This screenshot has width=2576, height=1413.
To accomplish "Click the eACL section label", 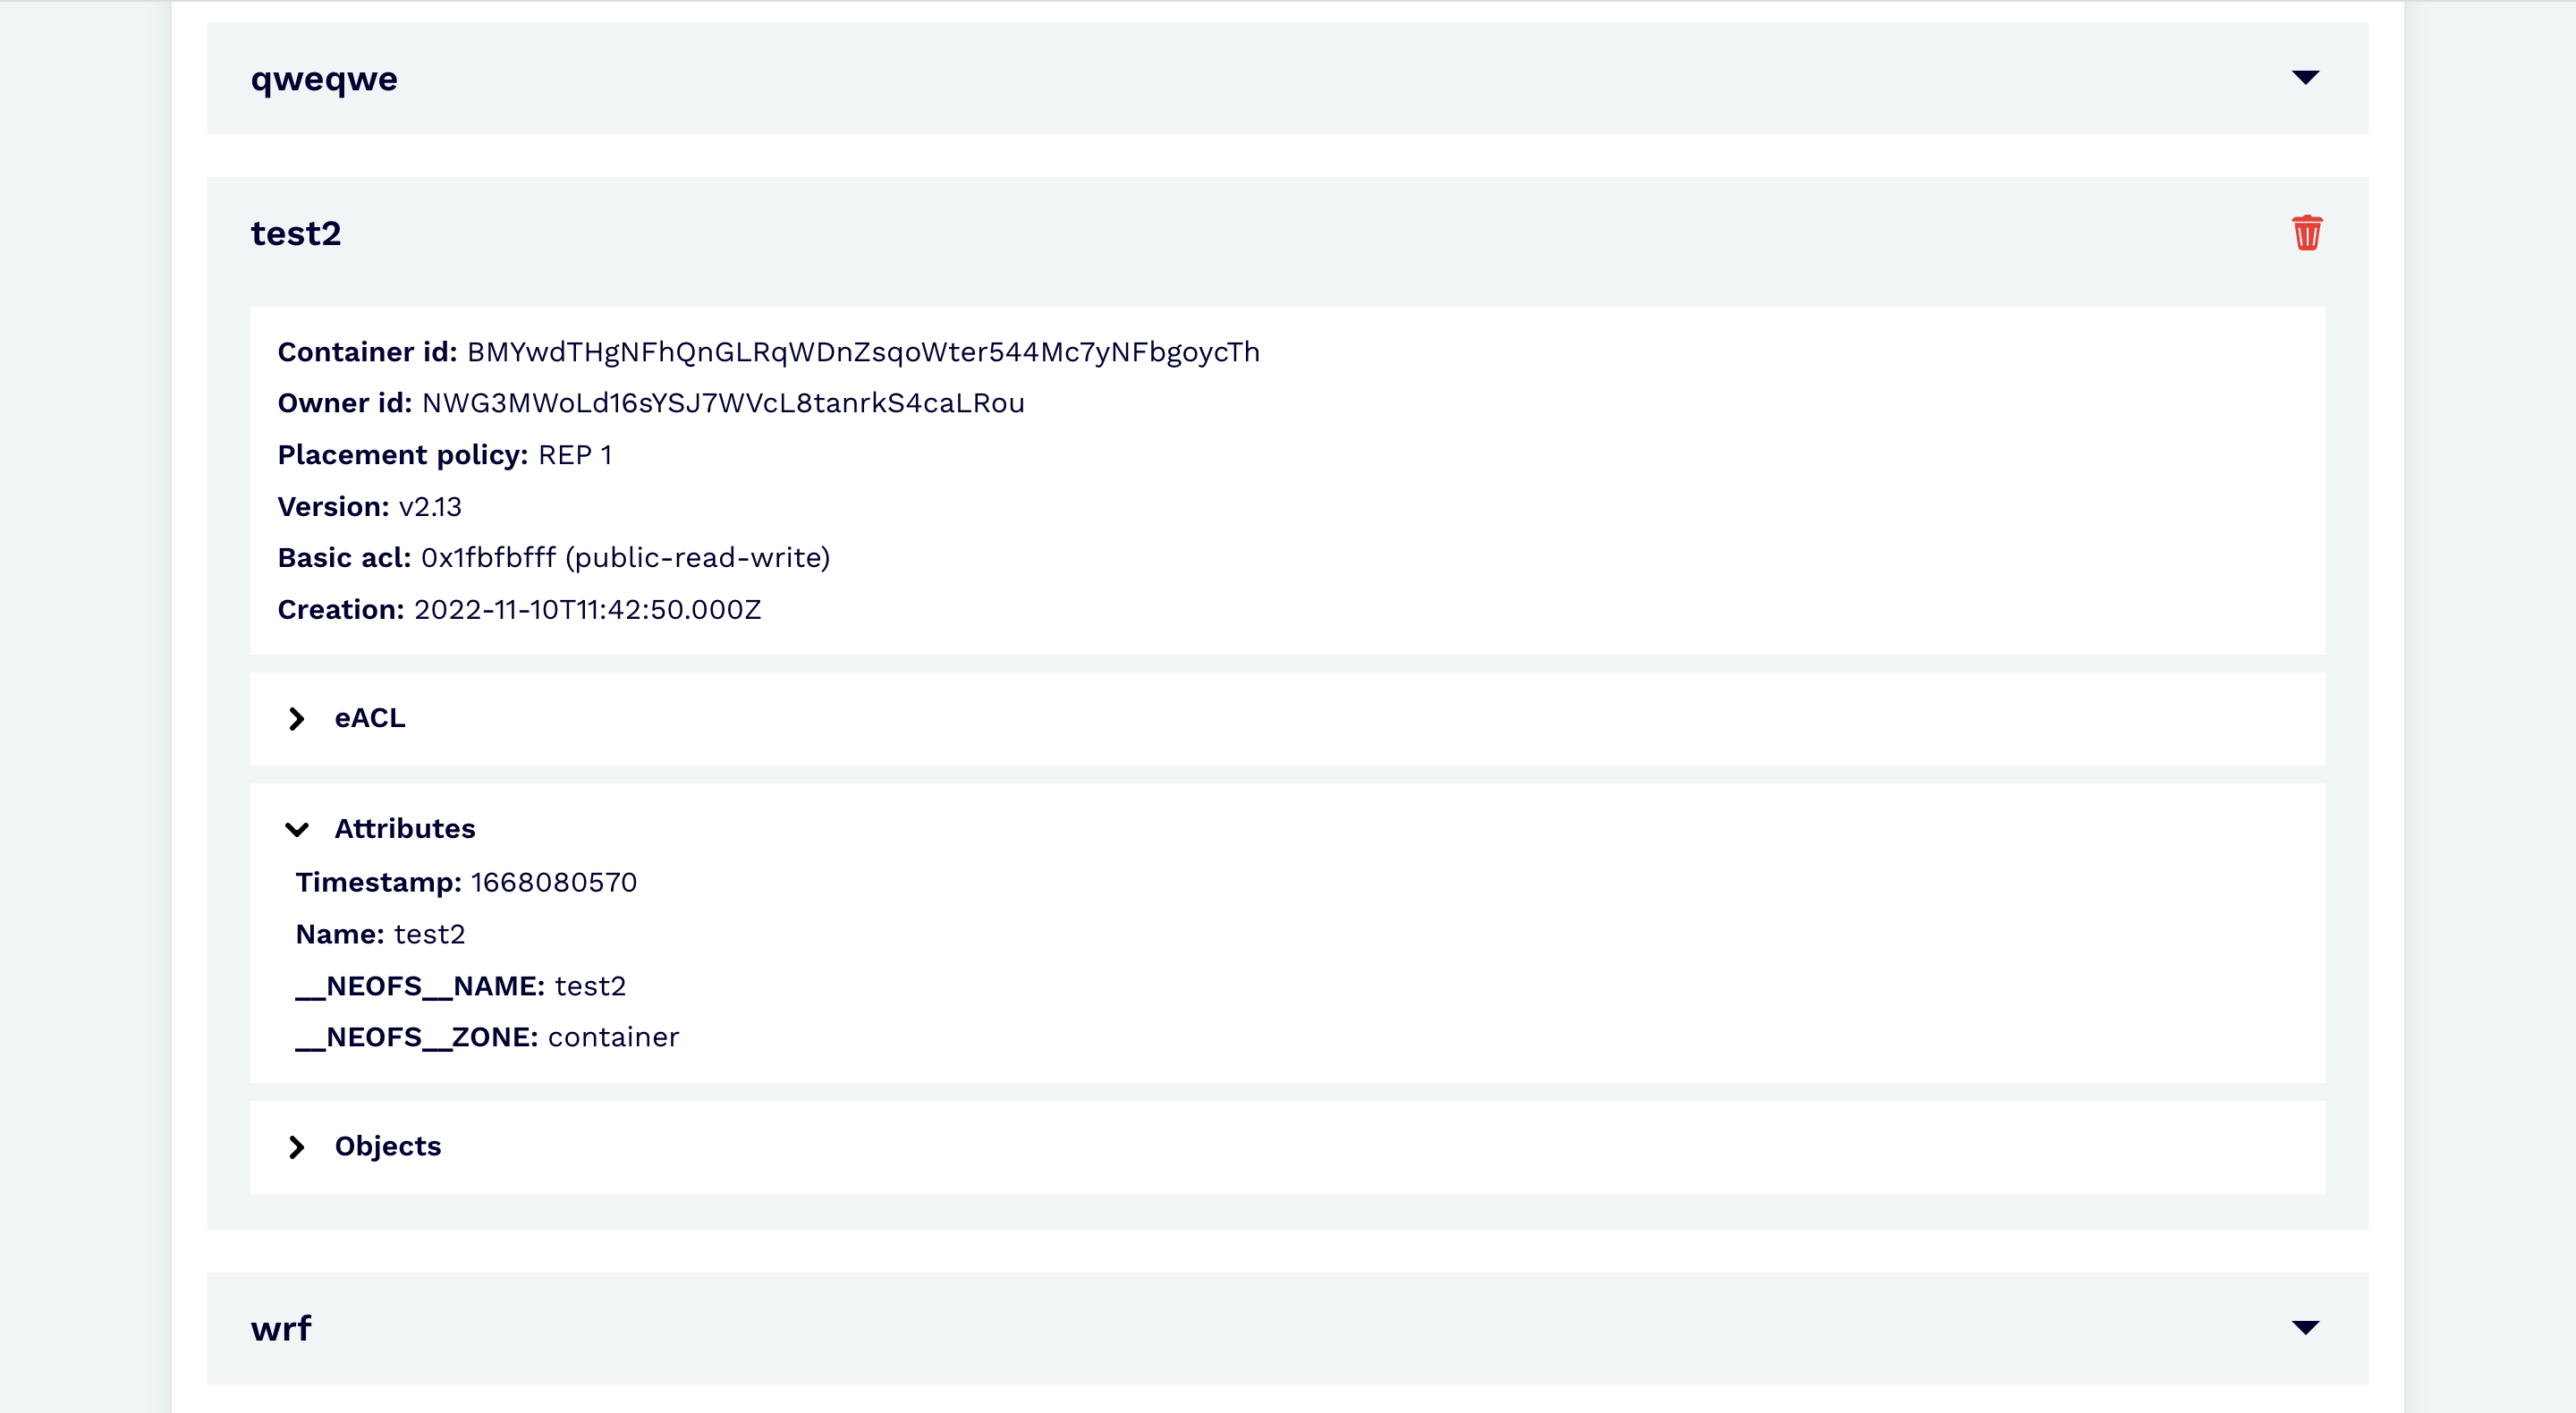I will point(370,718).
